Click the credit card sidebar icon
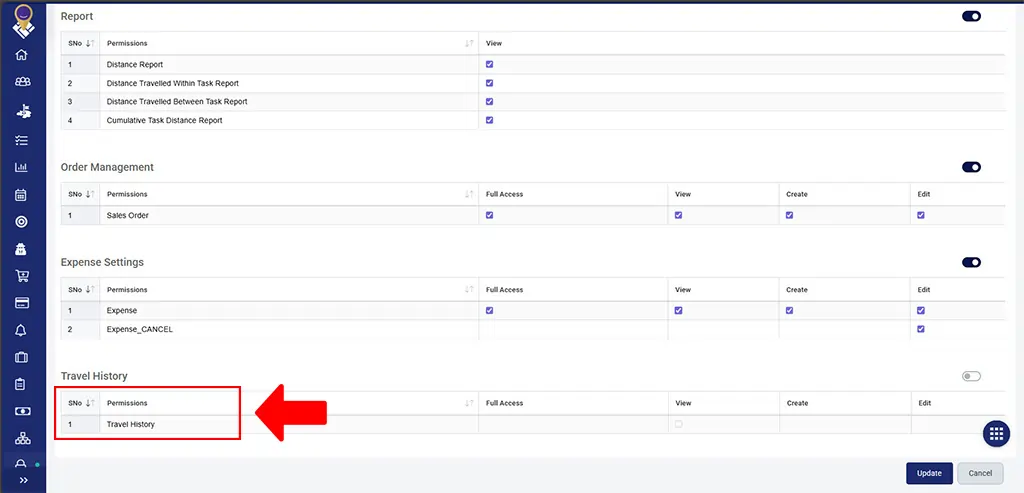The width and height of the screenshot is (1024, 493). tap(21, 303)
